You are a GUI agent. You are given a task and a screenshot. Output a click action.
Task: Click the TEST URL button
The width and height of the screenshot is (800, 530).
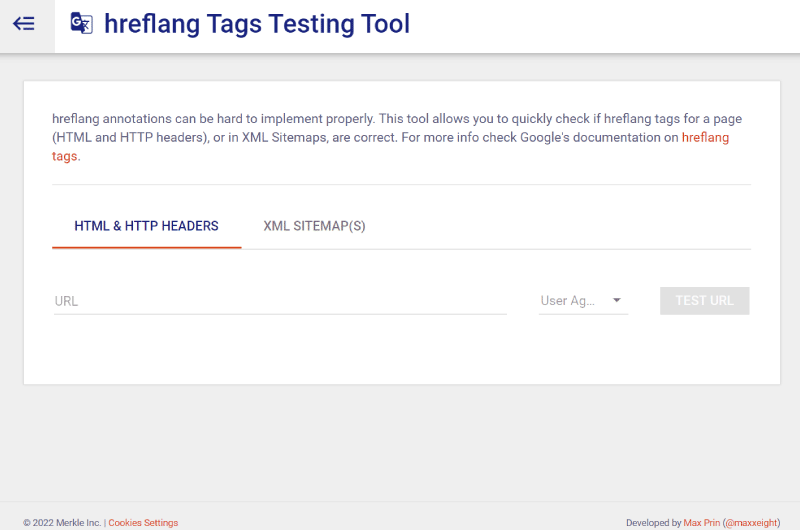(x=705, y=301)
